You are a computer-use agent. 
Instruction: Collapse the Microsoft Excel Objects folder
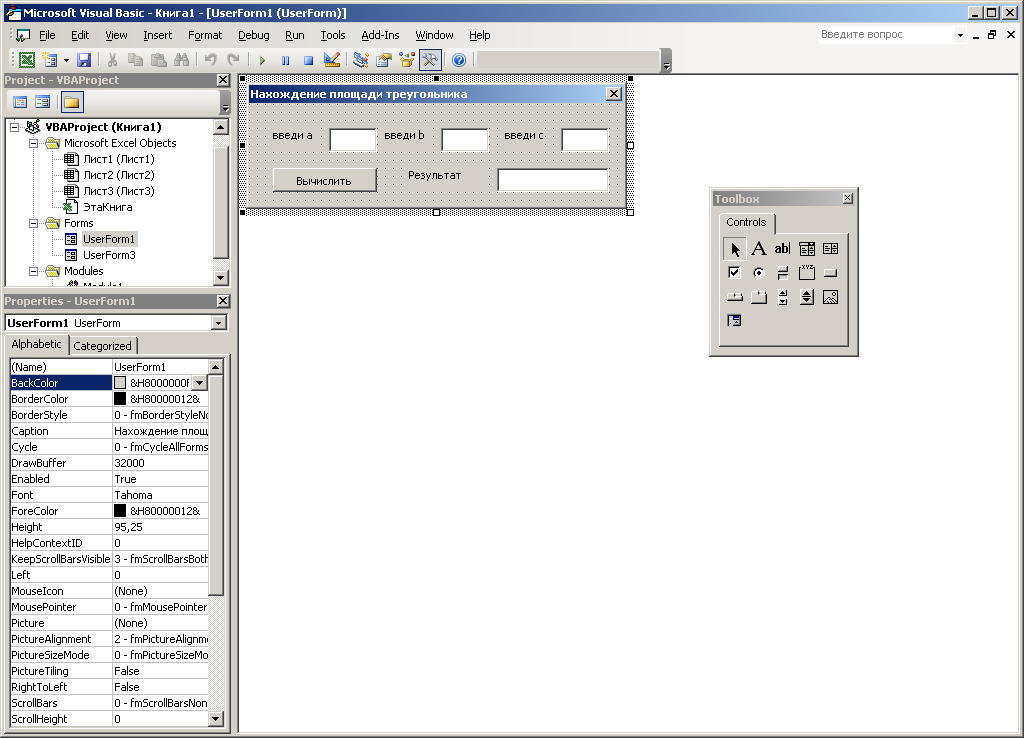tap(33, 143)
